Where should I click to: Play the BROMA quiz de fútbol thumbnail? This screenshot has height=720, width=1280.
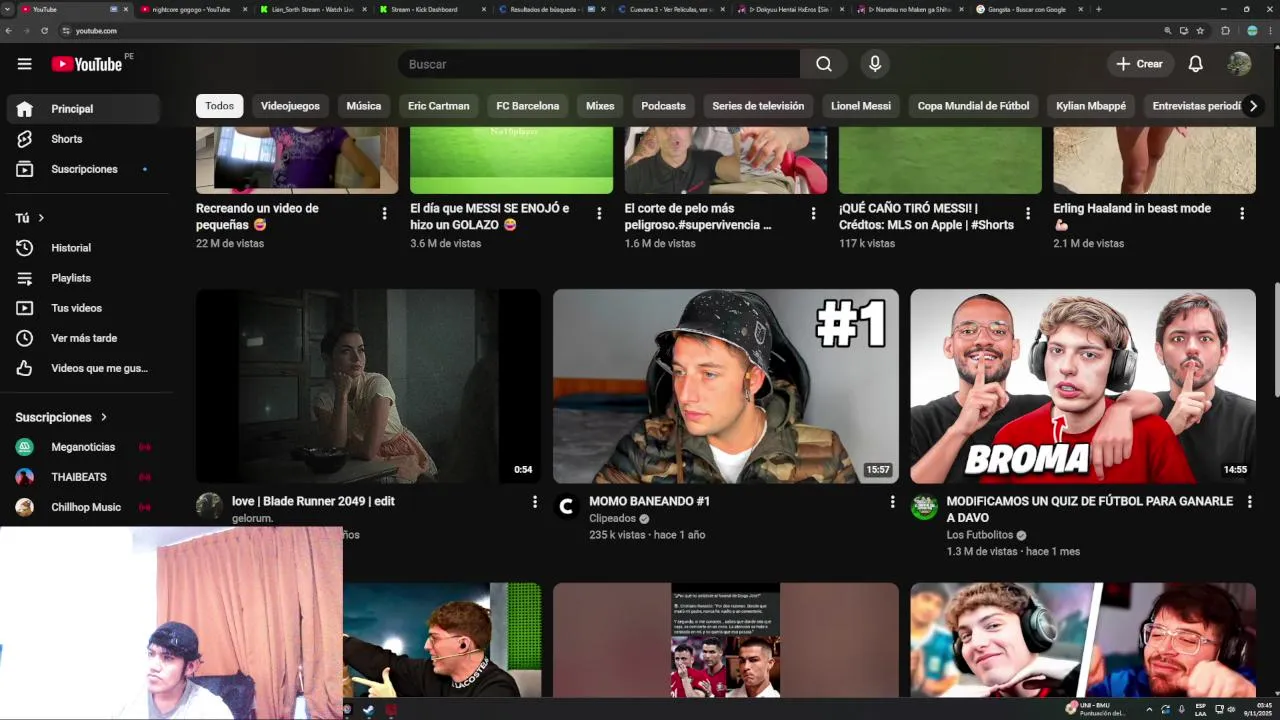click(1083, 386)
